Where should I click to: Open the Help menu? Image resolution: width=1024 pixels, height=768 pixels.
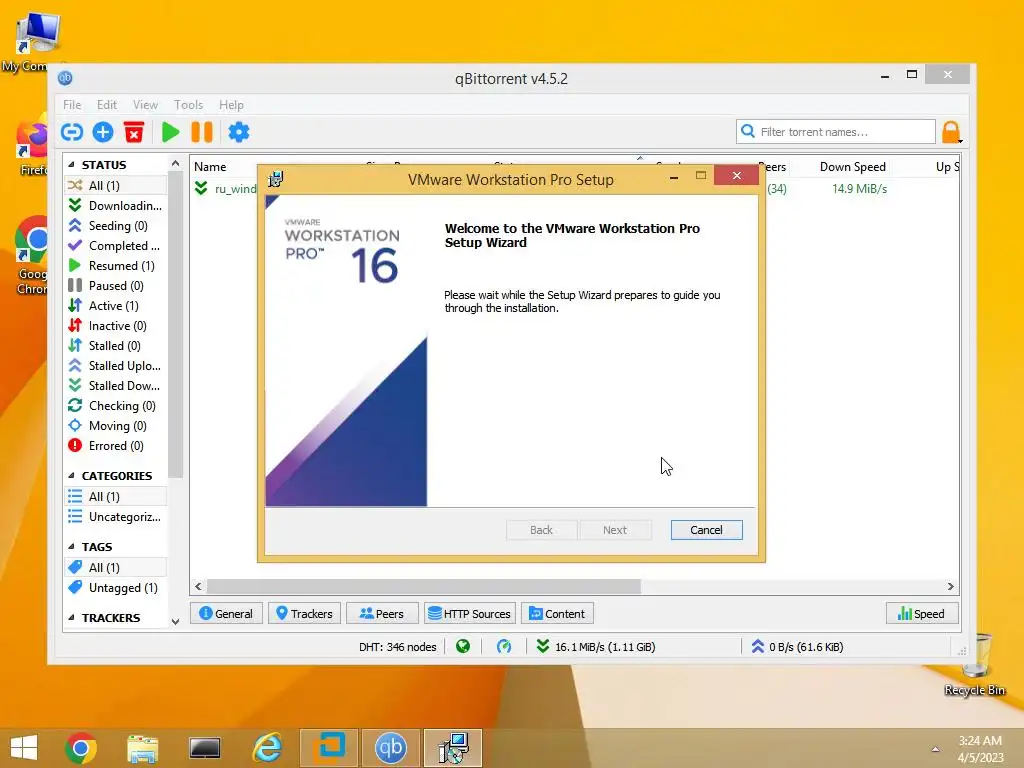pos(231,104)
